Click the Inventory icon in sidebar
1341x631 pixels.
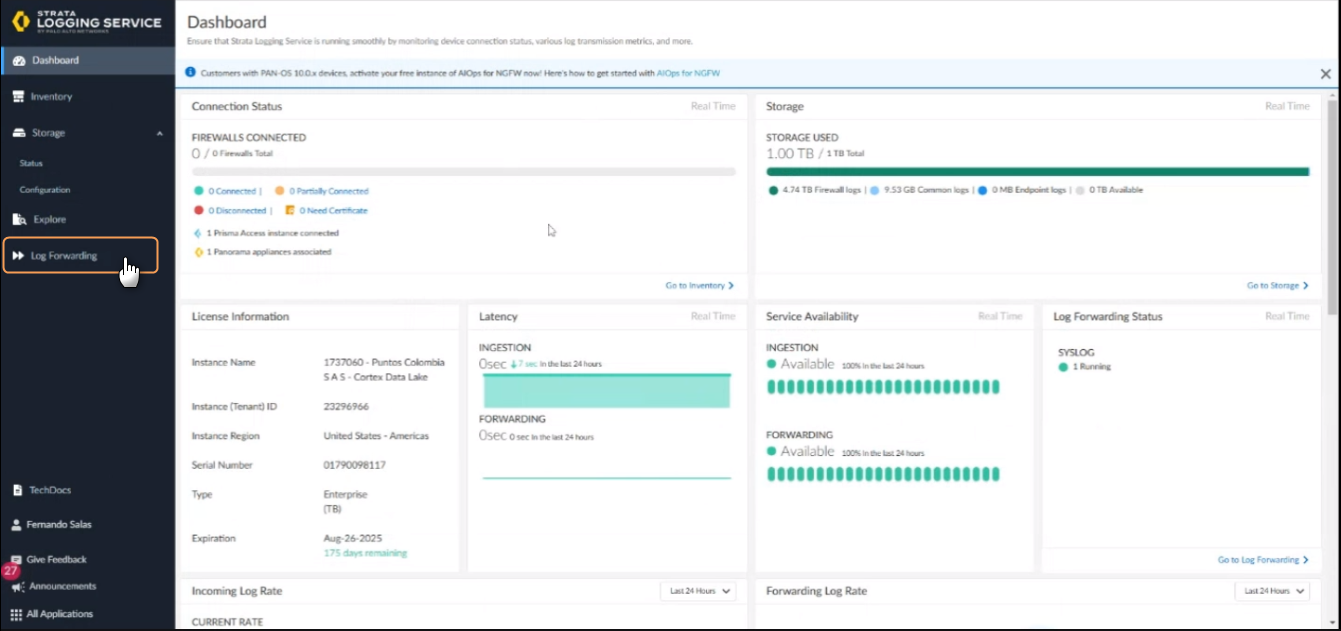18,97
